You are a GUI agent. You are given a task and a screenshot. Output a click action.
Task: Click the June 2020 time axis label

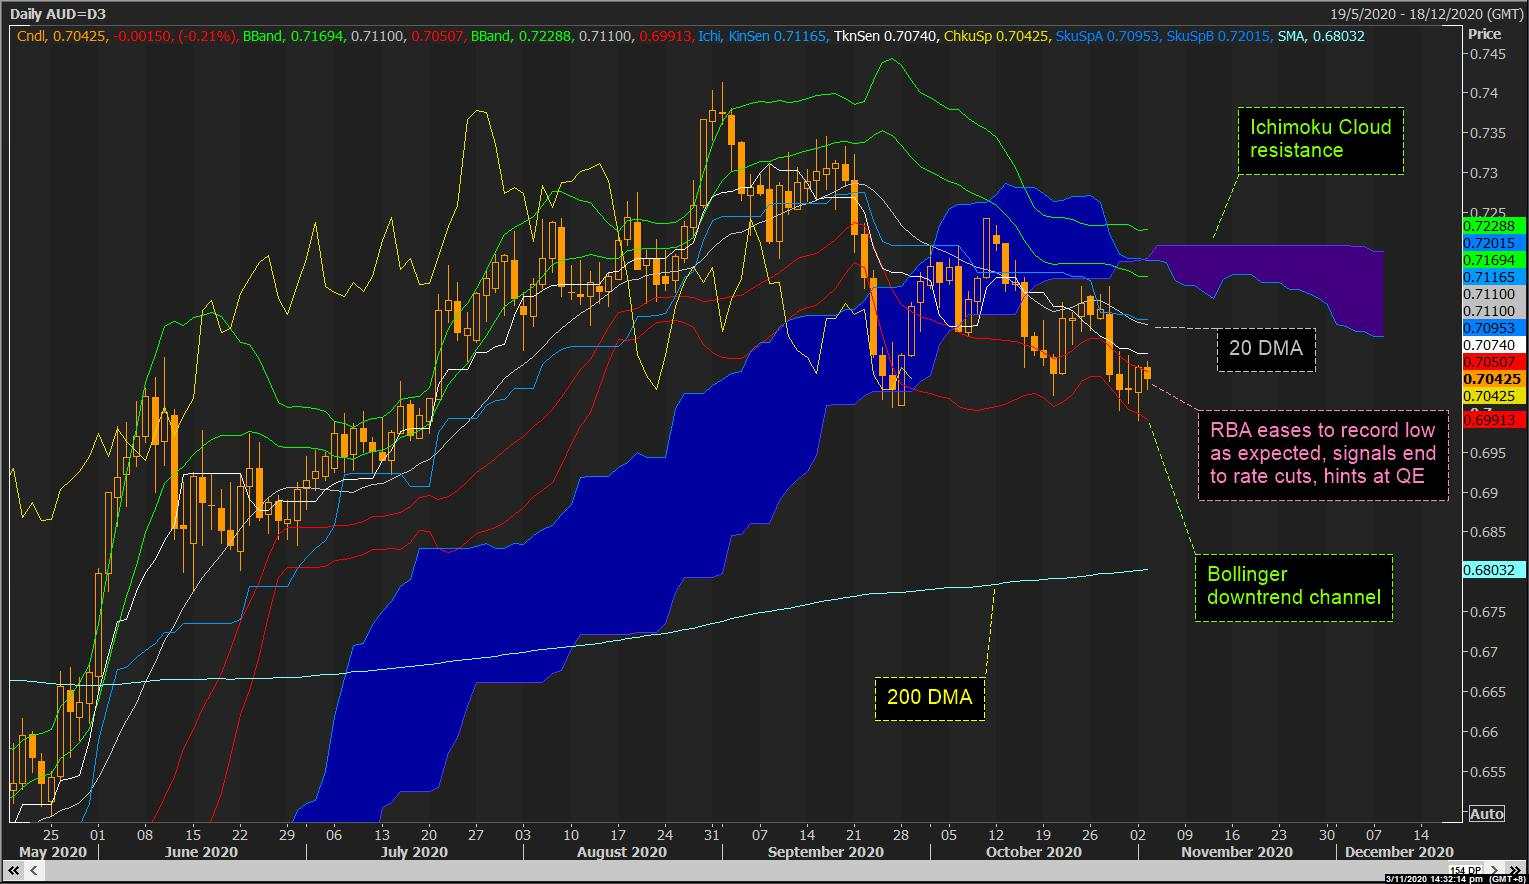[x=200, y=852]
